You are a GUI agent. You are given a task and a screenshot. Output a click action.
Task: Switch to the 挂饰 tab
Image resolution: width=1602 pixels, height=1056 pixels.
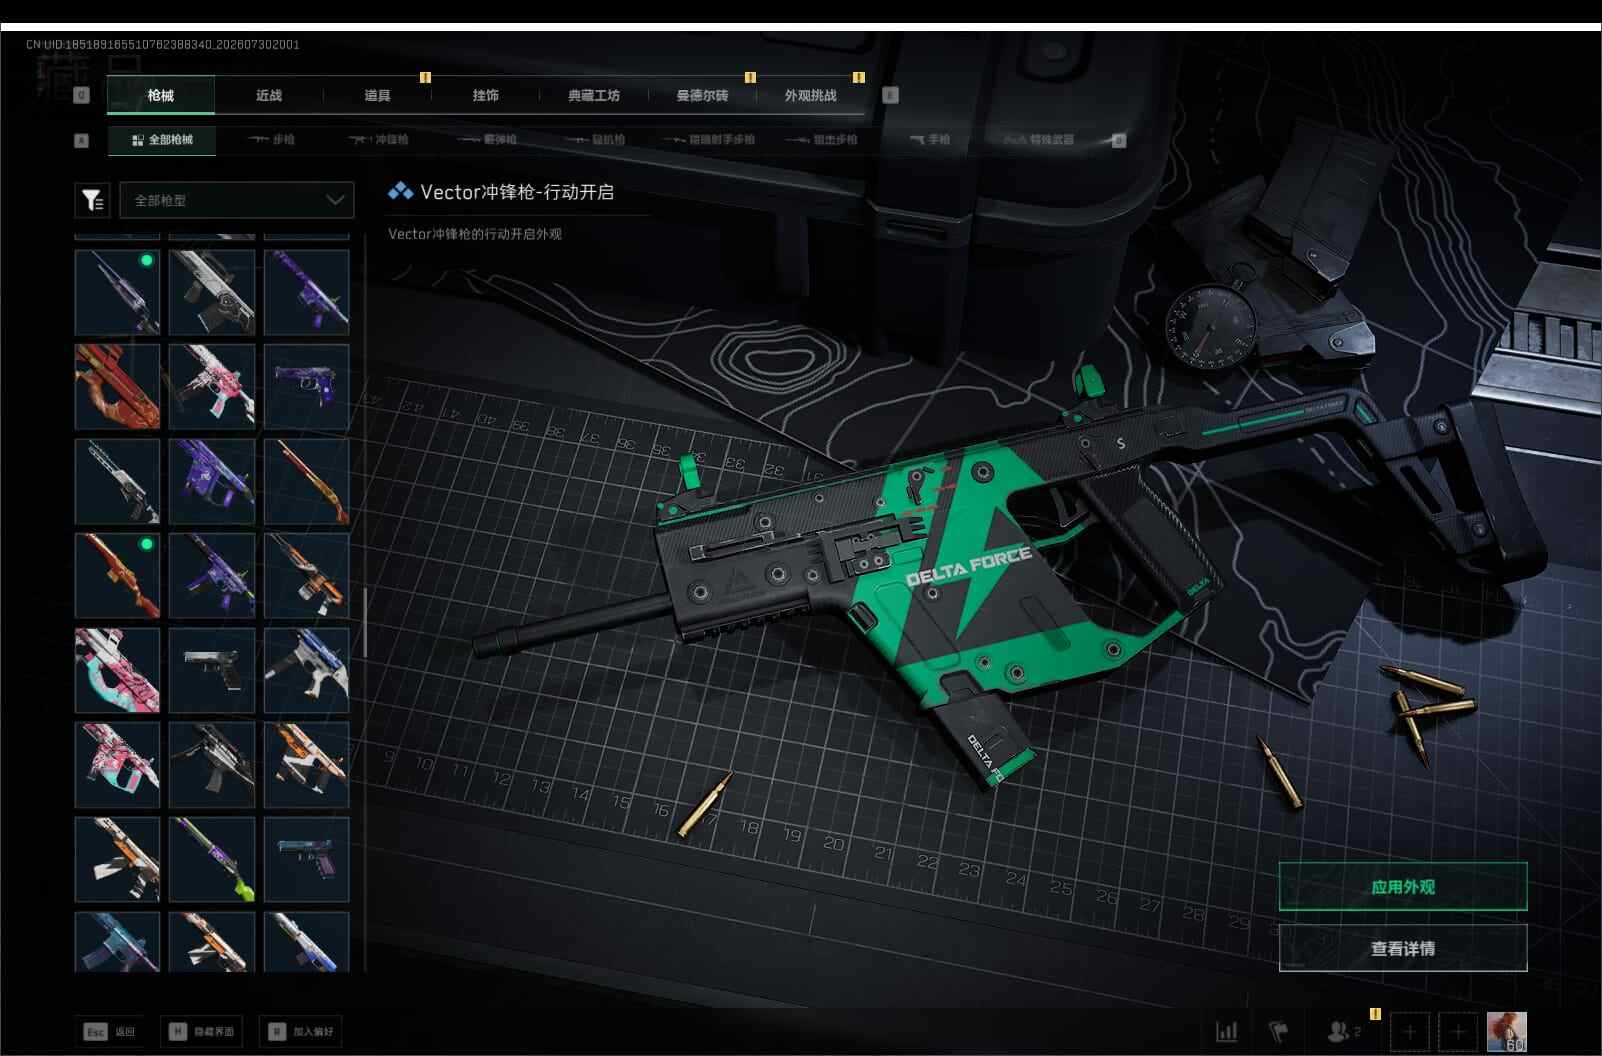click(486, 95)
